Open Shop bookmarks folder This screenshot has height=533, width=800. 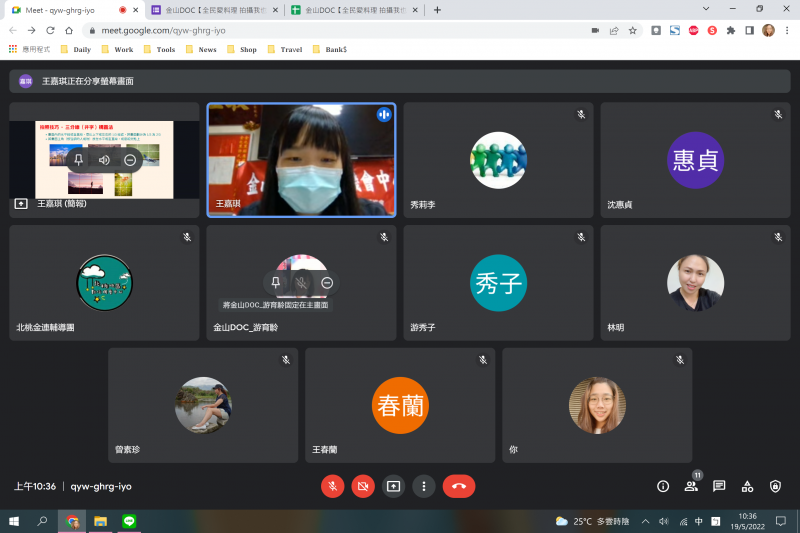tap(242, 49)
